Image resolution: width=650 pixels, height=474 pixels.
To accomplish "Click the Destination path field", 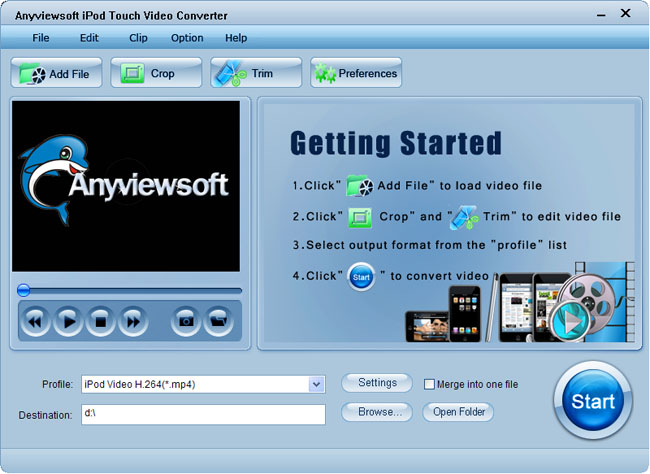I will (x=204, y=414).
